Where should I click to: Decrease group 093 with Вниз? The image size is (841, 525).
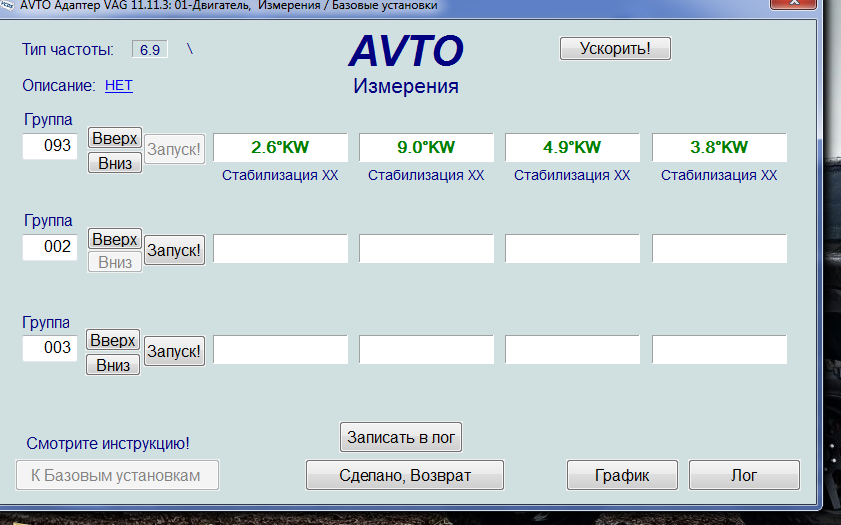[115, 163]
